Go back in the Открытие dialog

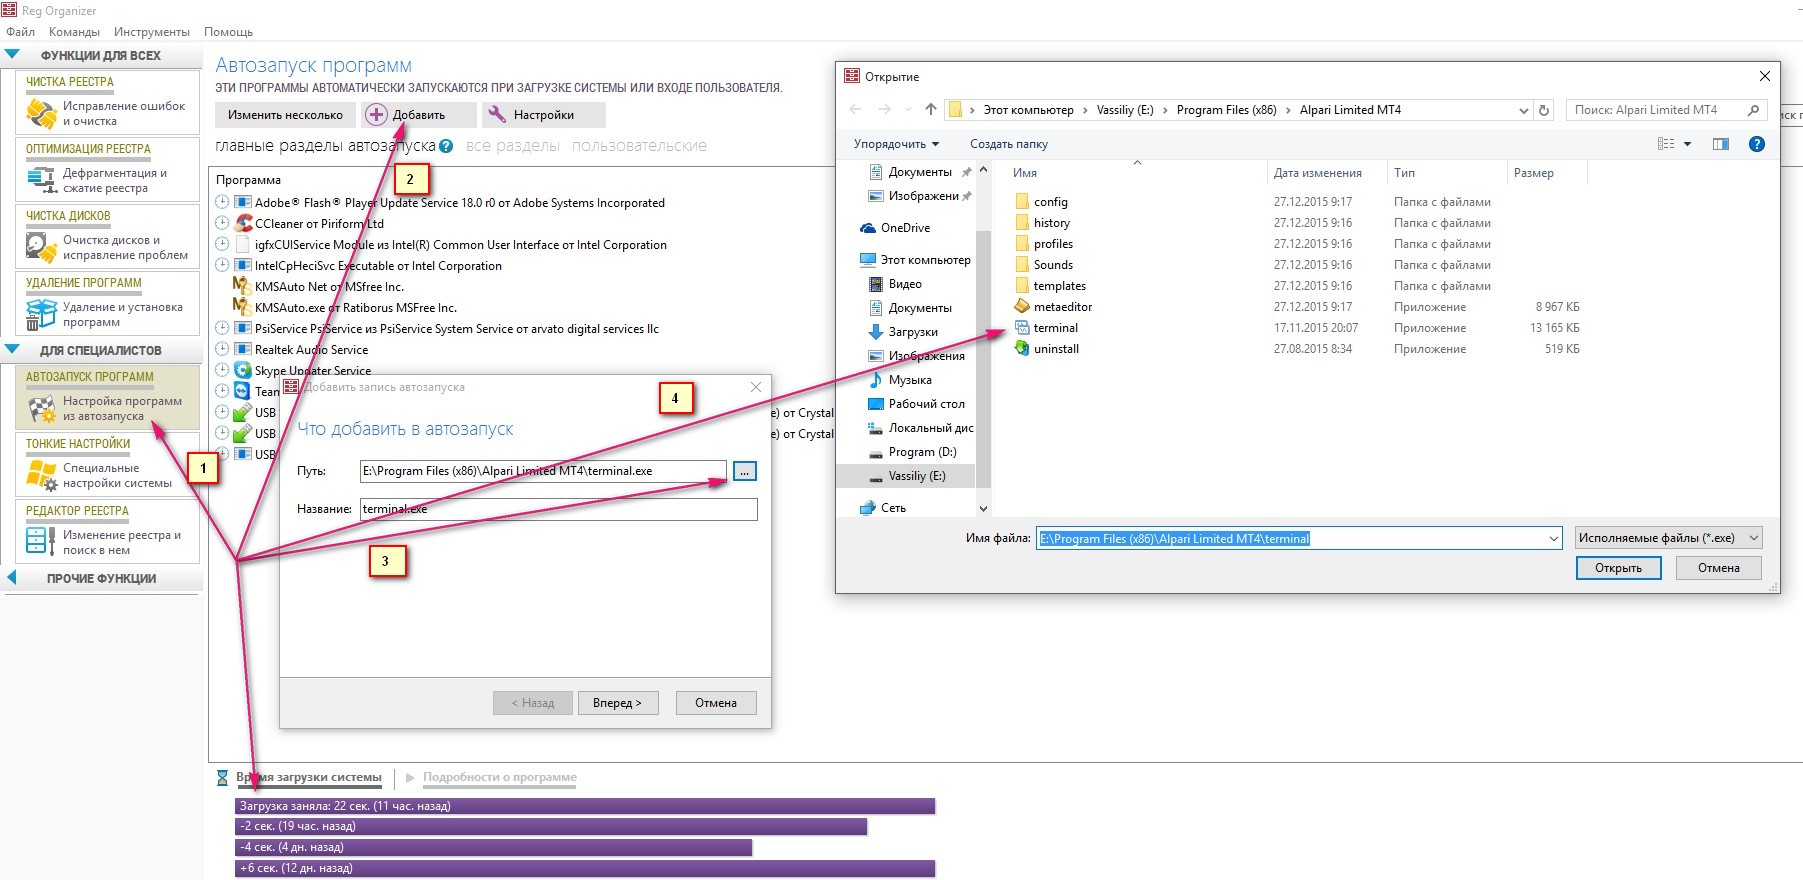(x=855, y=110)
